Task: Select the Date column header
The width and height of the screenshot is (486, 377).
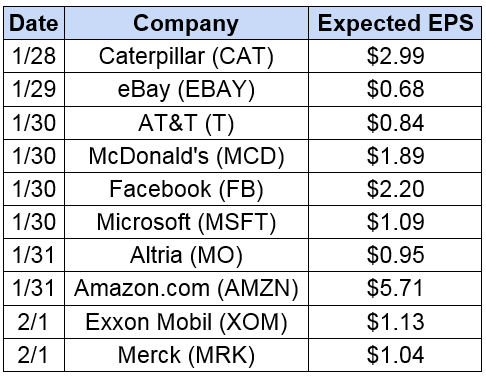Action: point(34,23)
